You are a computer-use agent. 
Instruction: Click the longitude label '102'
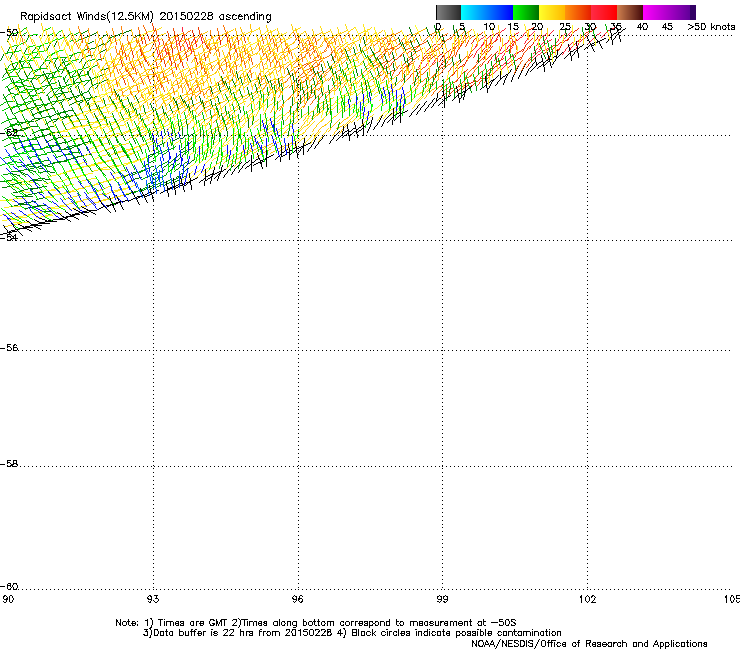pos(587,599)
